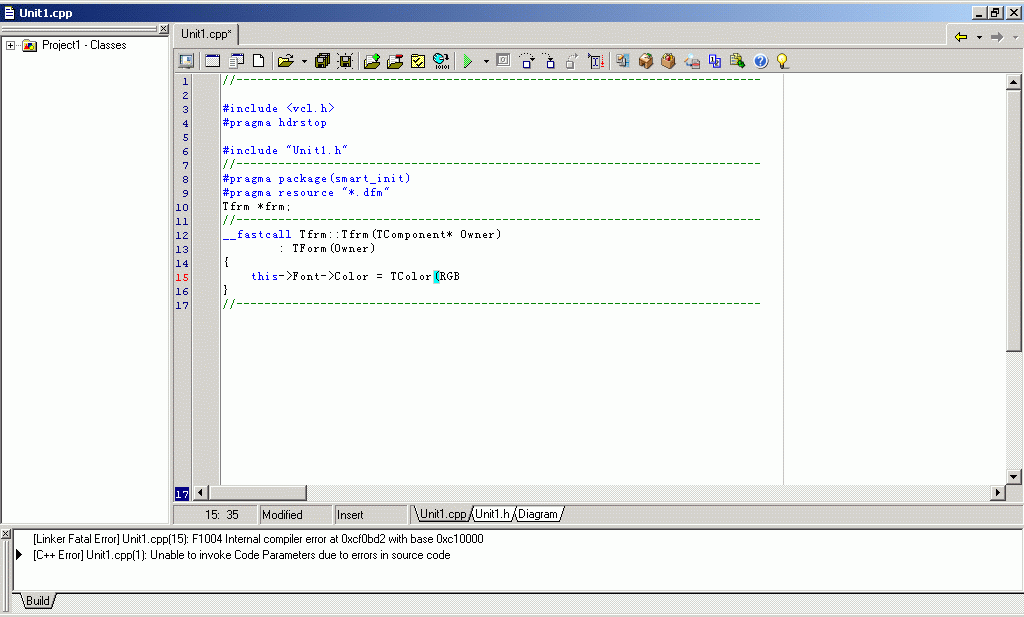Click the gray forward navigation arrow
1024x617 pixels.
(x=997, y=37)
